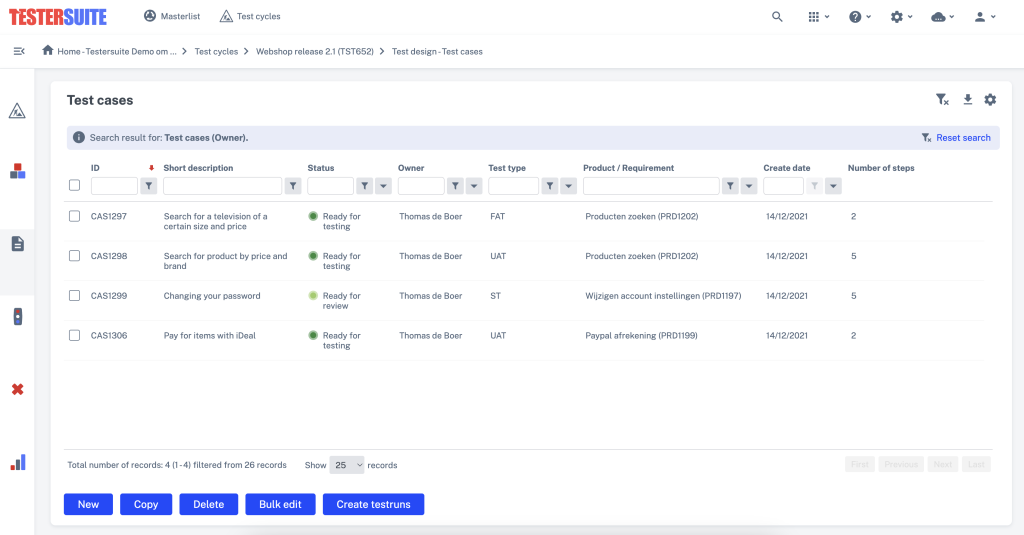This screenshot has height=535, width=1024.
Task: Collapse the sidebar menu icon
Action: coord(19,51)
